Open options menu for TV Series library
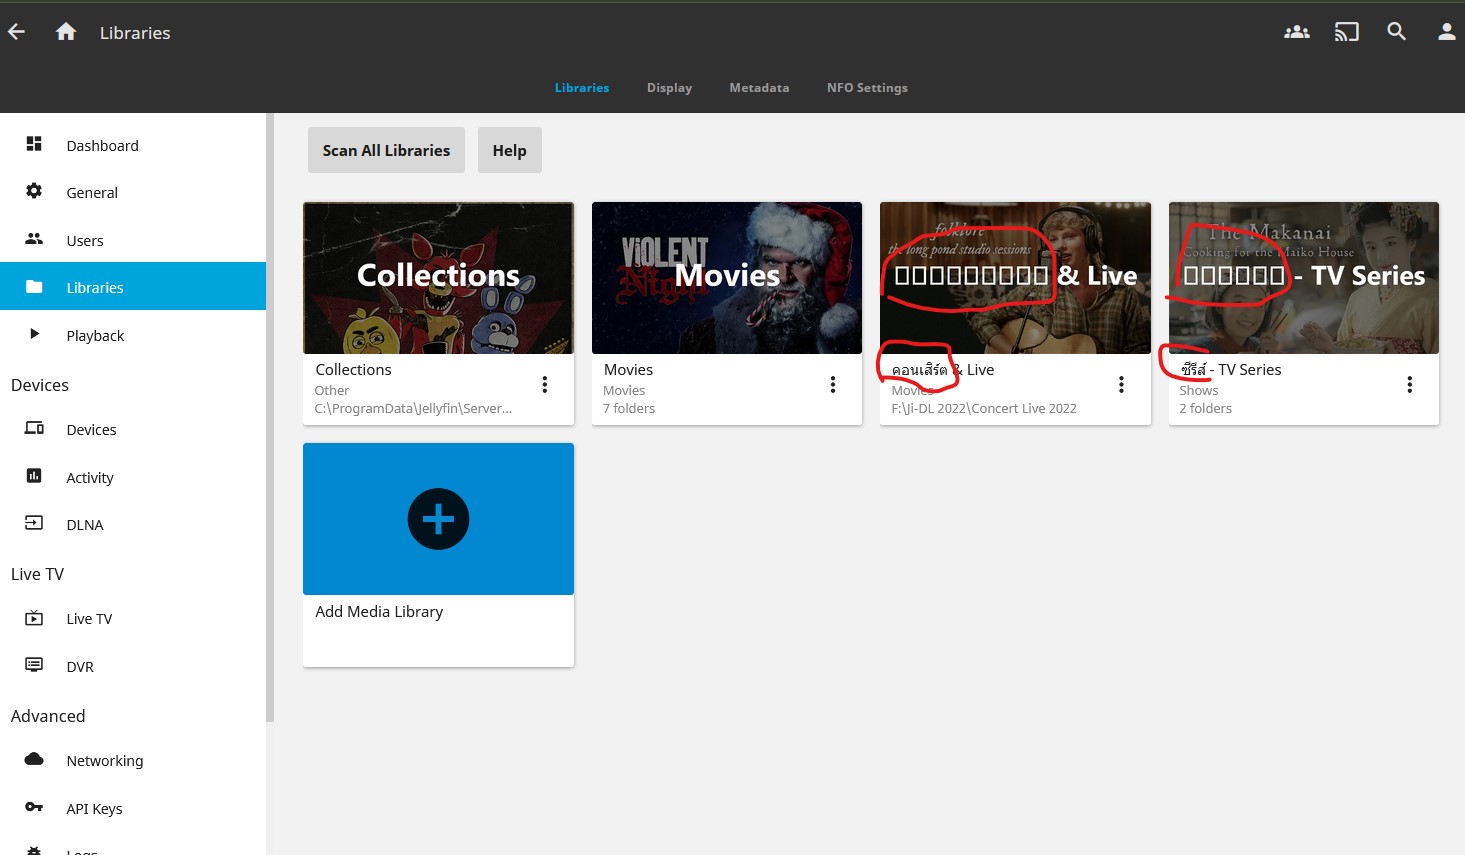 [1409, 385]
